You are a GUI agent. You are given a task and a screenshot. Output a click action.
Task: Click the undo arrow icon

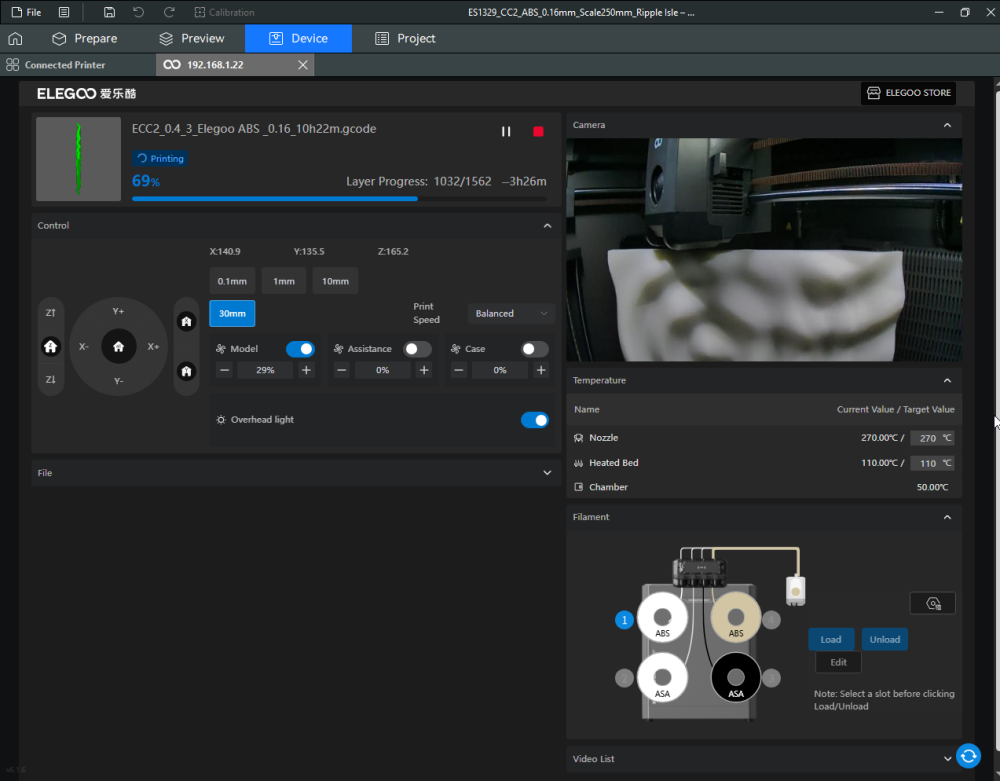(138, 12)
